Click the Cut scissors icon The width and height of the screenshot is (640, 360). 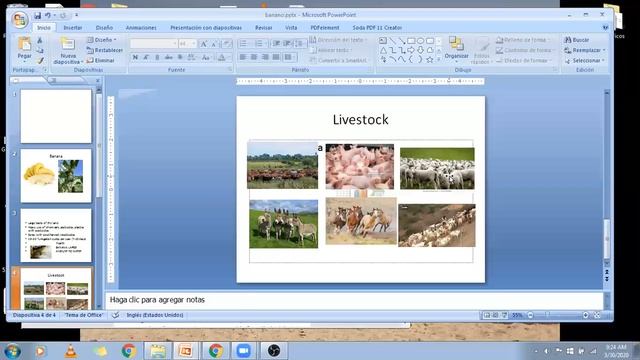tap(40, 40)
